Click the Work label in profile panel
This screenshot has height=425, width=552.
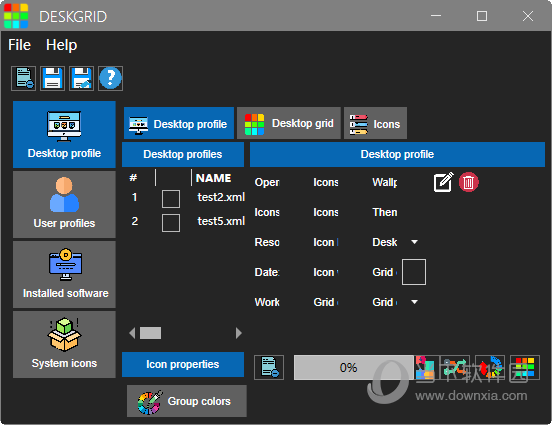coord(267,302)
